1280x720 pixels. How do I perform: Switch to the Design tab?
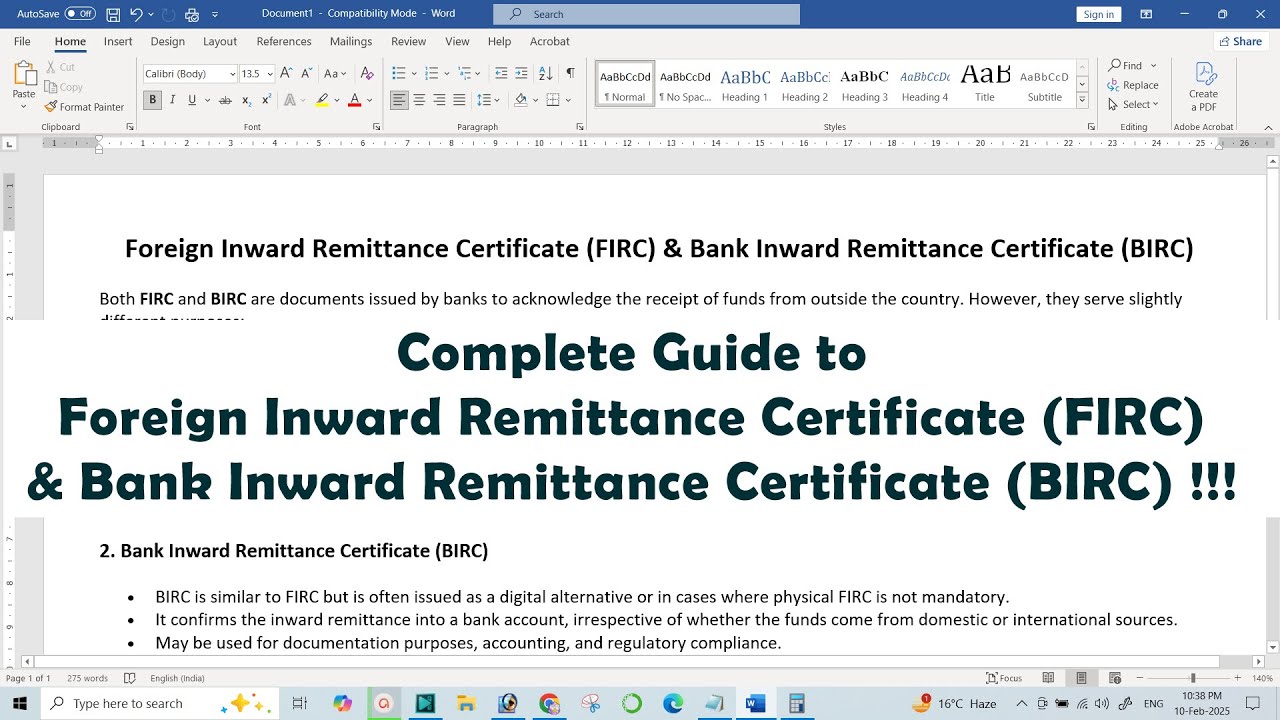[x=168, y=41]
